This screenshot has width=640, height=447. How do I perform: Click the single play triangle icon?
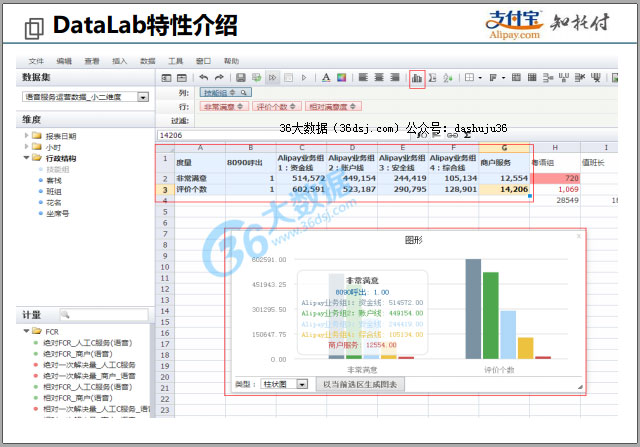pos(304,78)
